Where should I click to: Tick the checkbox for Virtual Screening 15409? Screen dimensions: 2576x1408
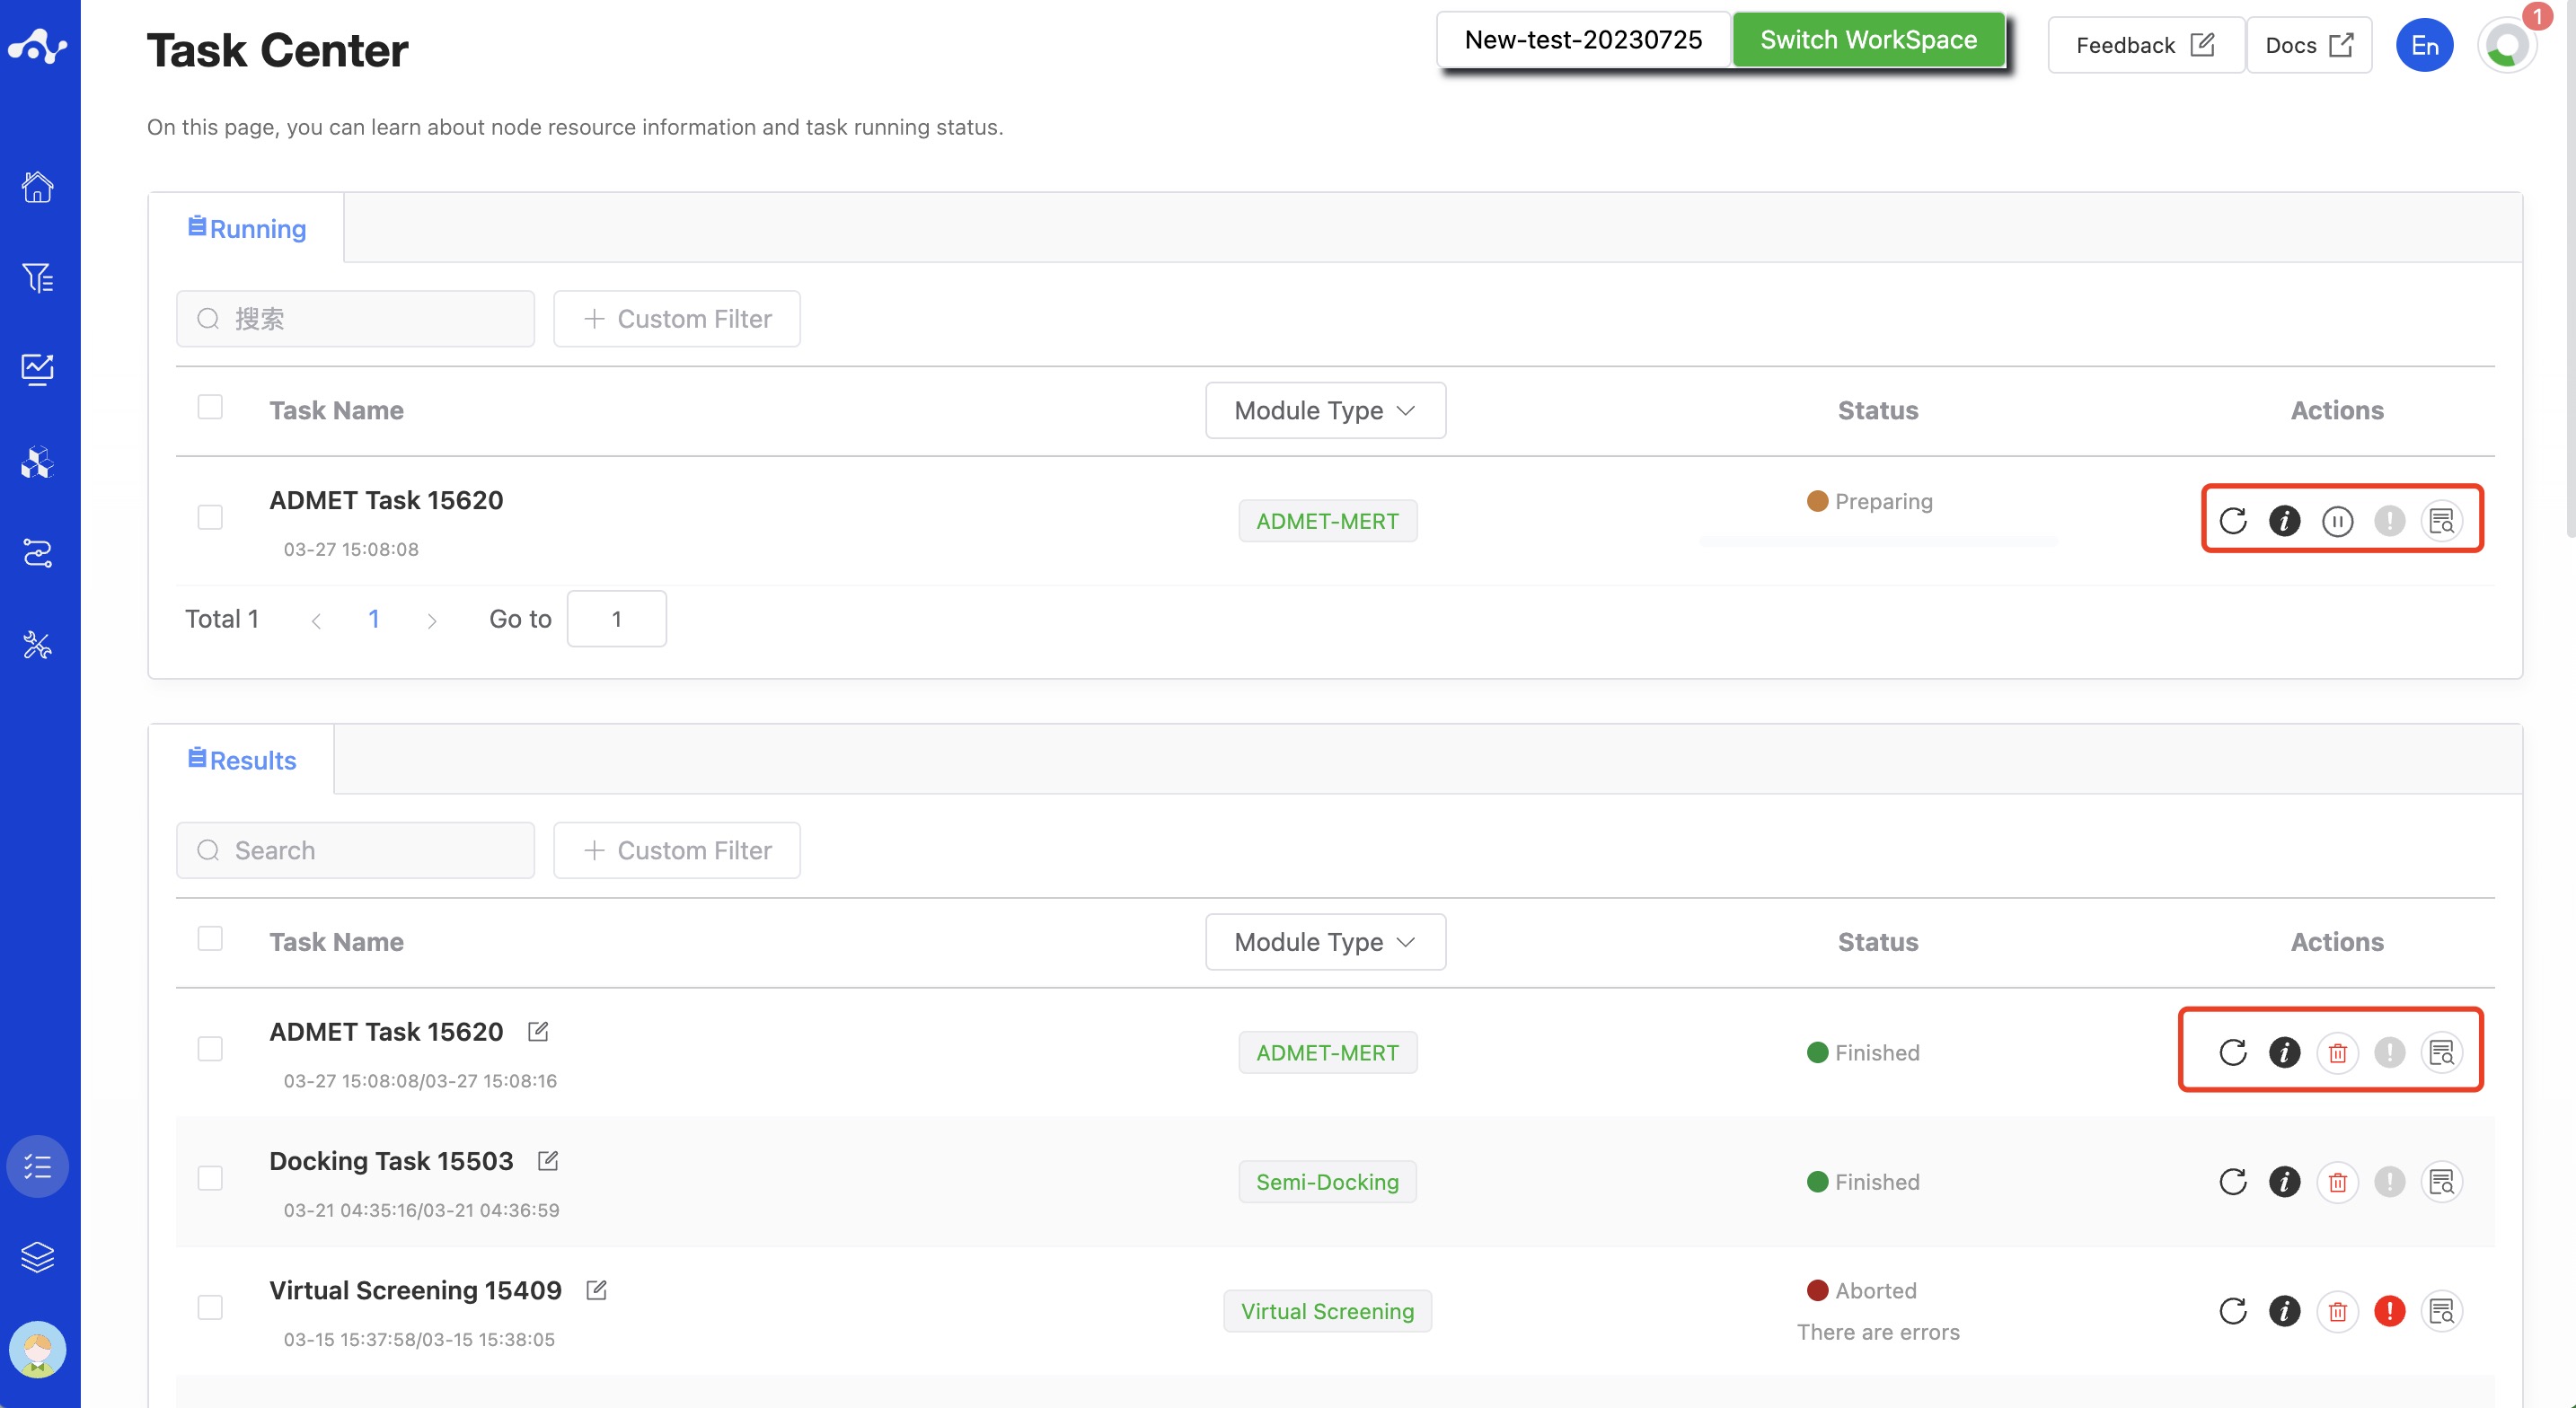click(210, 1307)
